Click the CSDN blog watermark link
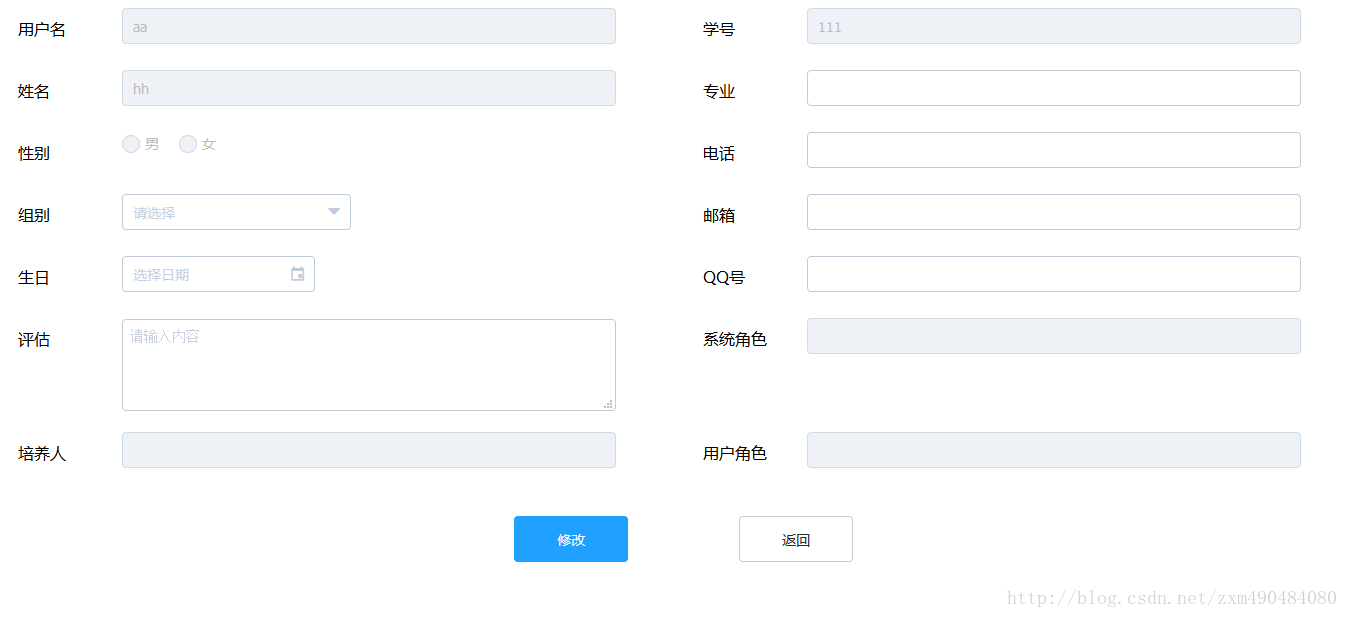1349x618 pixels. (1168, 598)
